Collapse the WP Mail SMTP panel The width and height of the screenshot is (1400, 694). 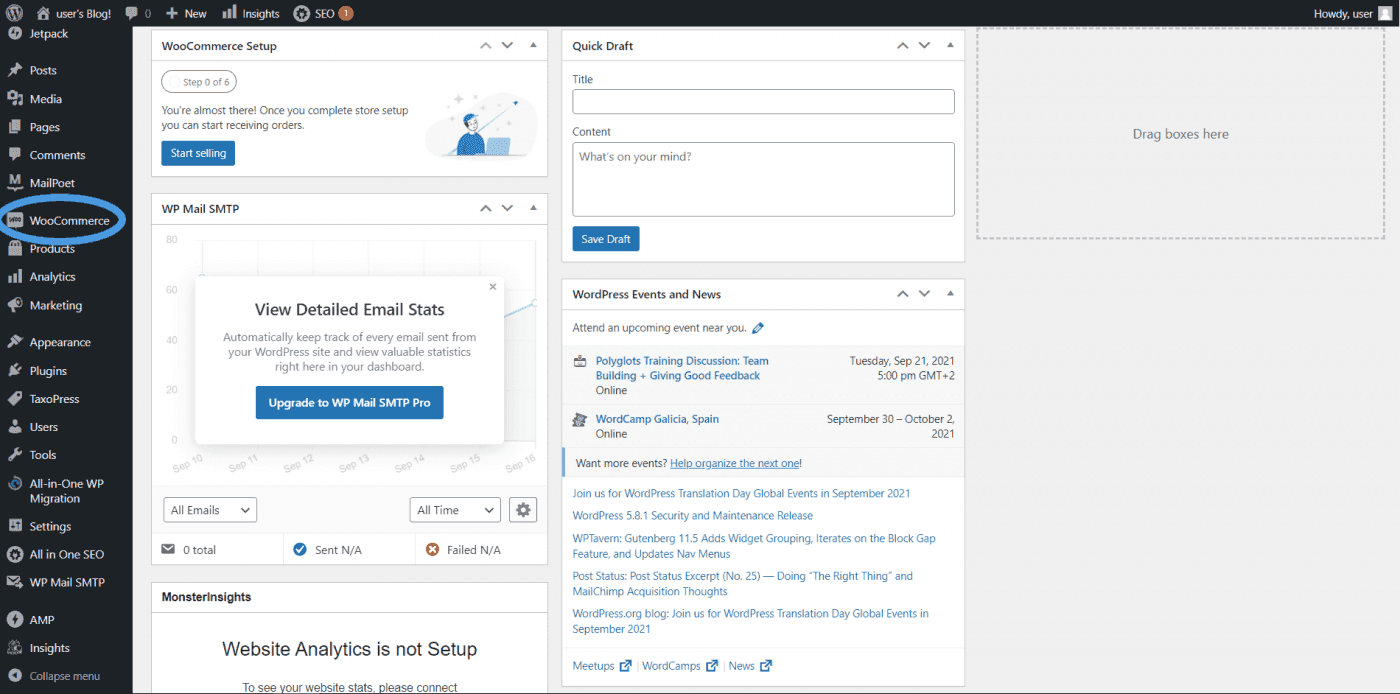point(533,208)
